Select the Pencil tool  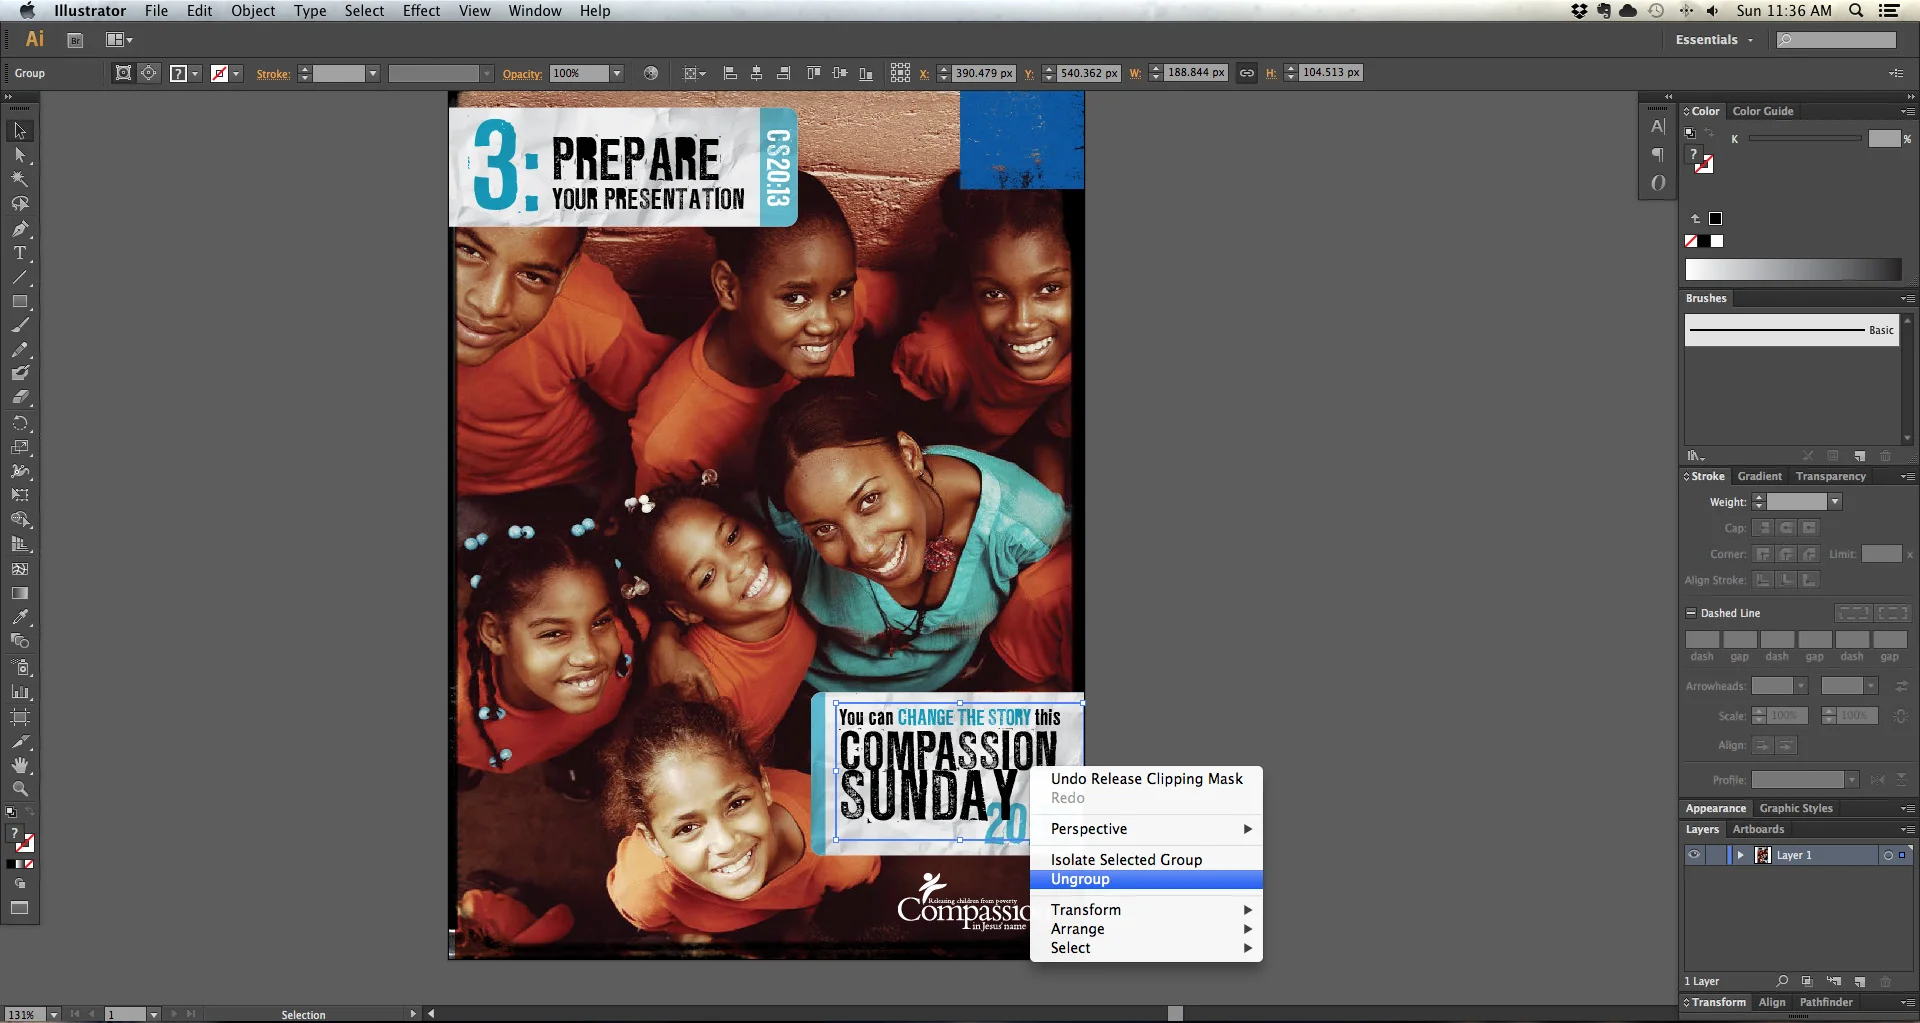tap(20, 349)
